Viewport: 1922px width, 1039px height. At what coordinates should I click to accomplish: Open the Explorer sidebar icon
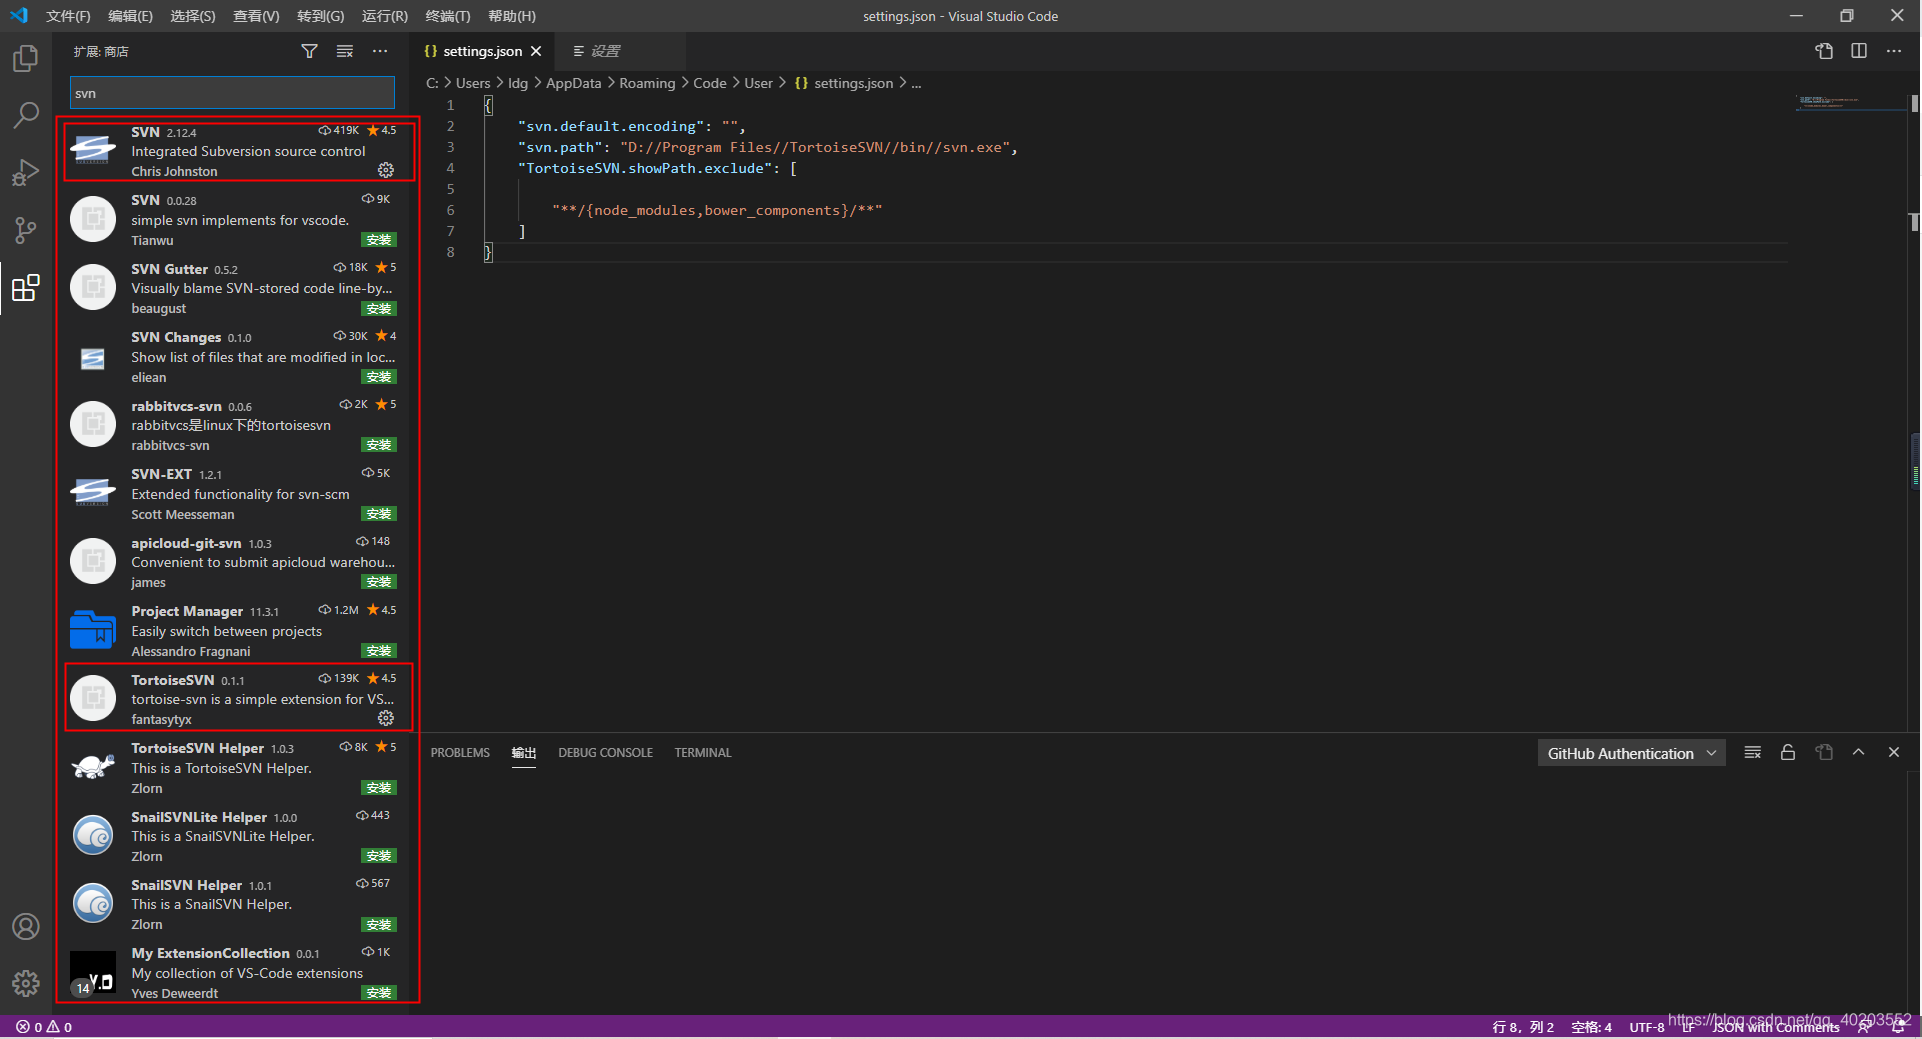tap(25, 58)
